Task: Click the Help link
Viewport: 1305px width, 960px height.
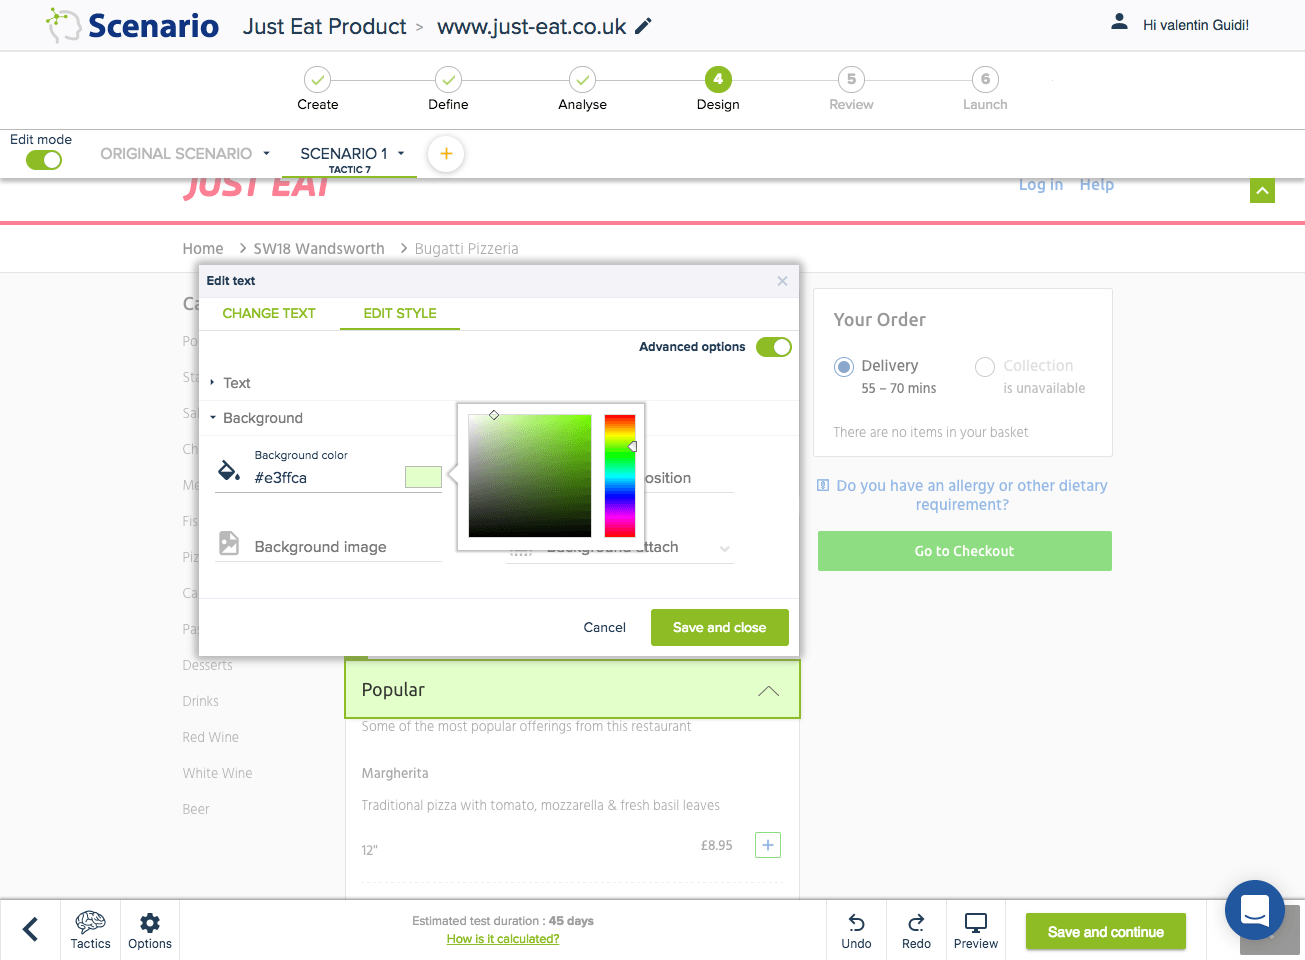Action: (x=1097, y=185)
